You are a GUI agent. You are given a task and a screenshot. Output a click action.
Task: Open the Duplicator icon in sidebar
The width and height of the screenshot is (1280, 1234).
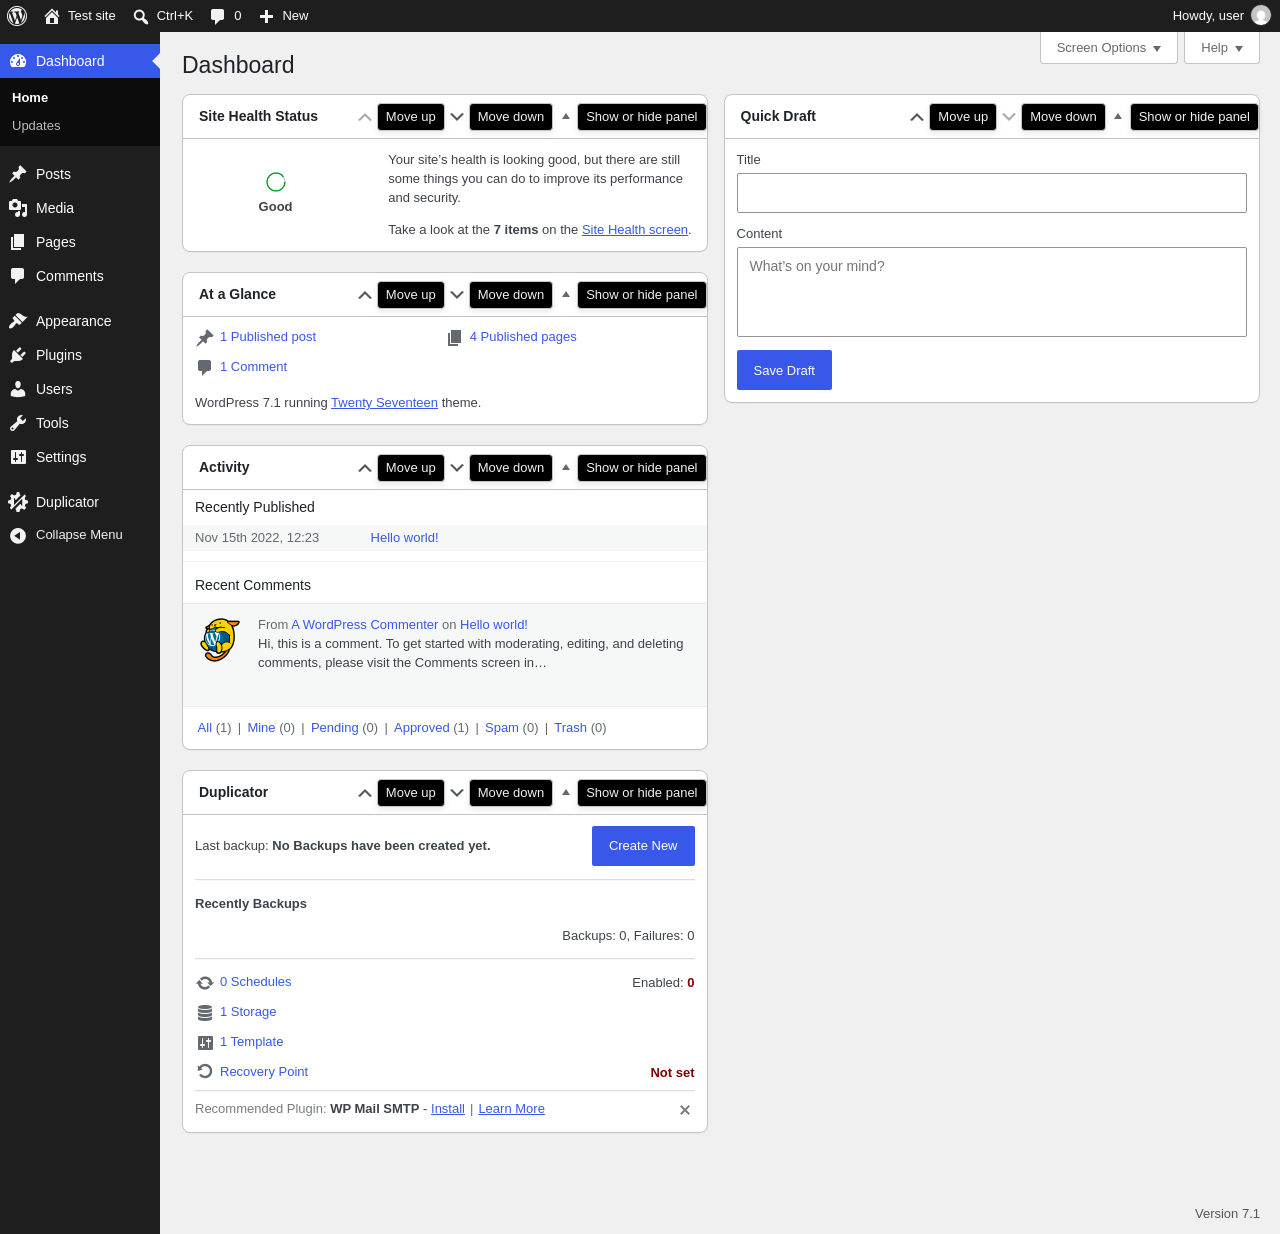(x=18, y=502)
